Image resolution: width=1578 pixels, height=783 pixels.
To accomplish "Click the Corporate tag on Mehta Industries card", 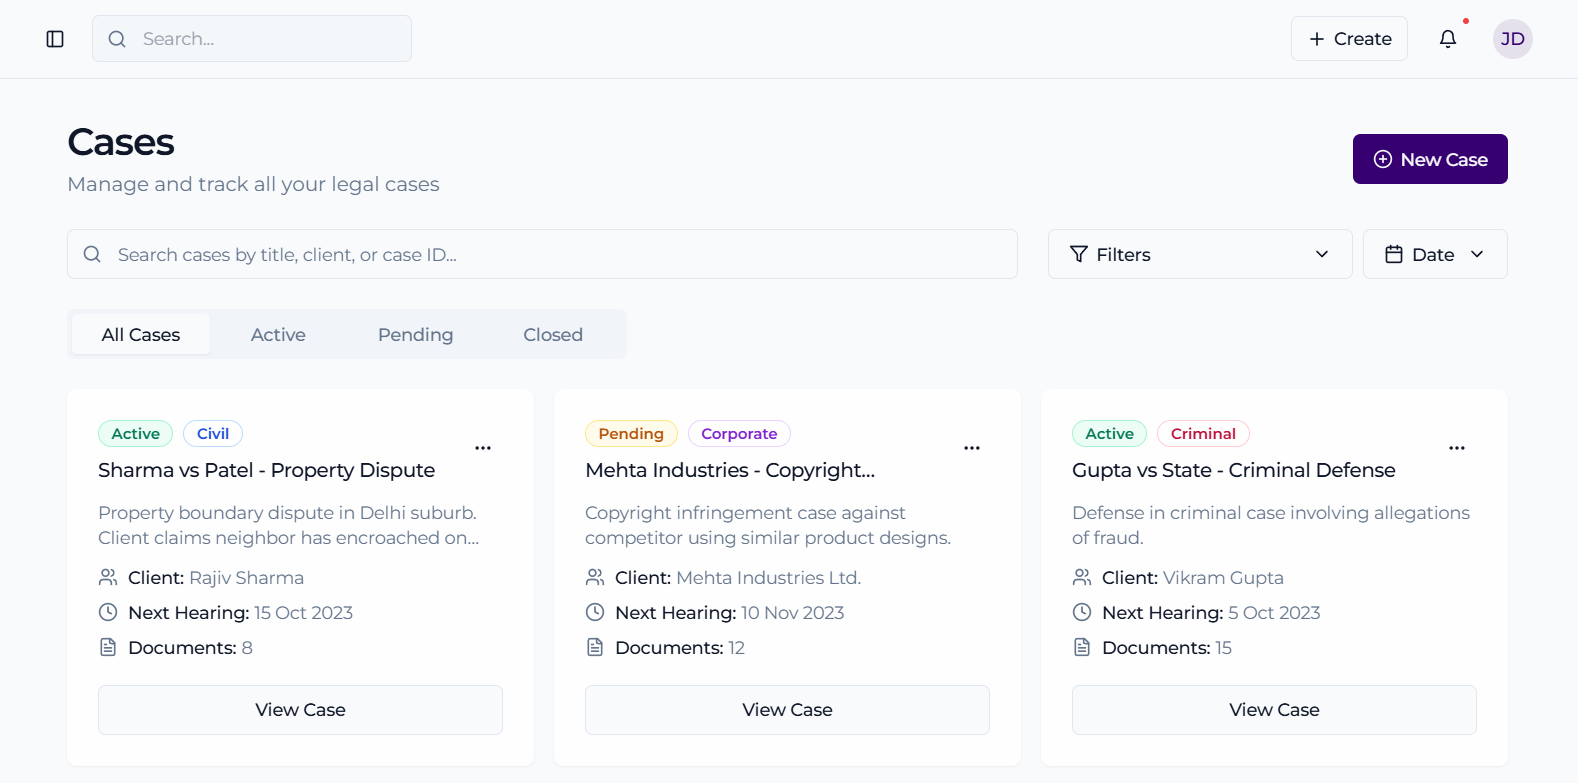I will tap(739, 434).
